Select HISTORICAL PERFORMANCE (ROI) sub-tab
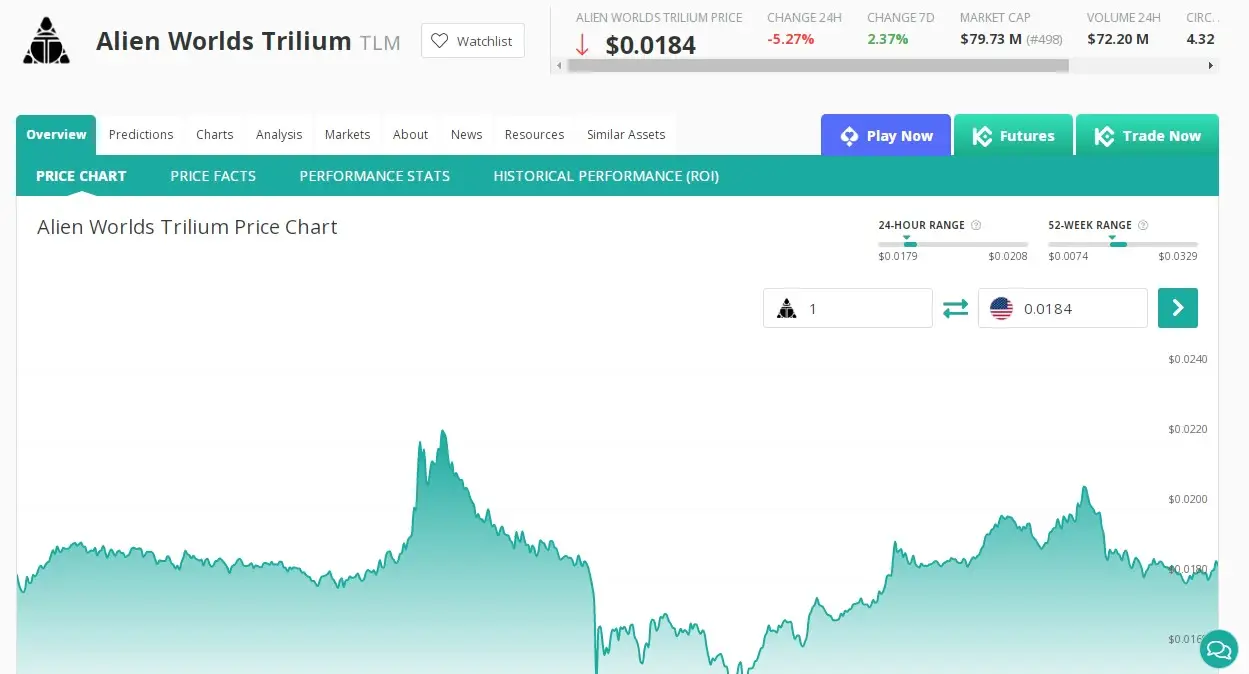Image resolution: width=1249 pixels, height=674 pixels. coord(606,176)
